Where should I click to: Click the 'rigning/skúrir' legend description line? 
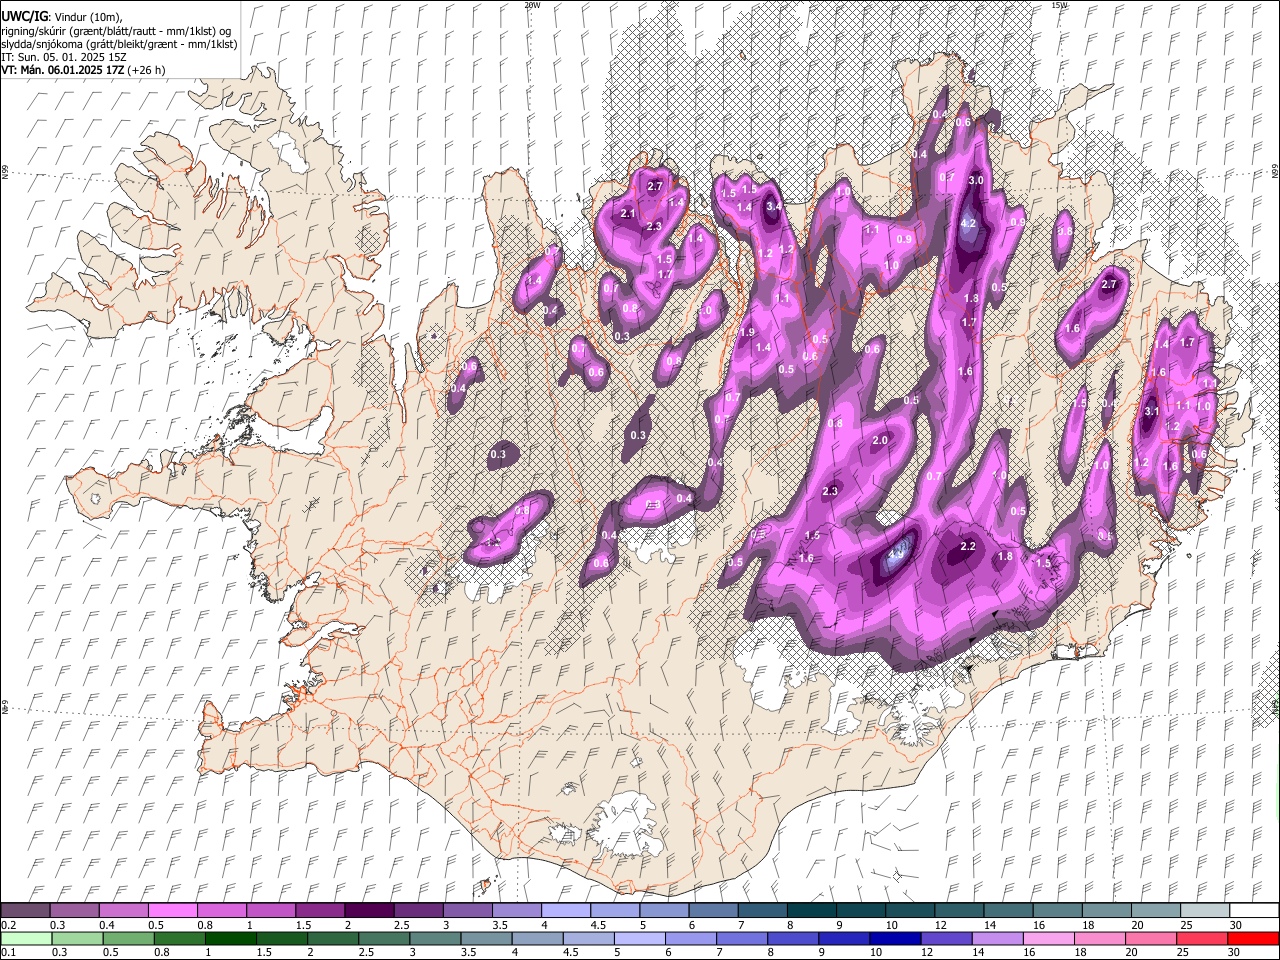pyautogui.click(x=116, y=31)
